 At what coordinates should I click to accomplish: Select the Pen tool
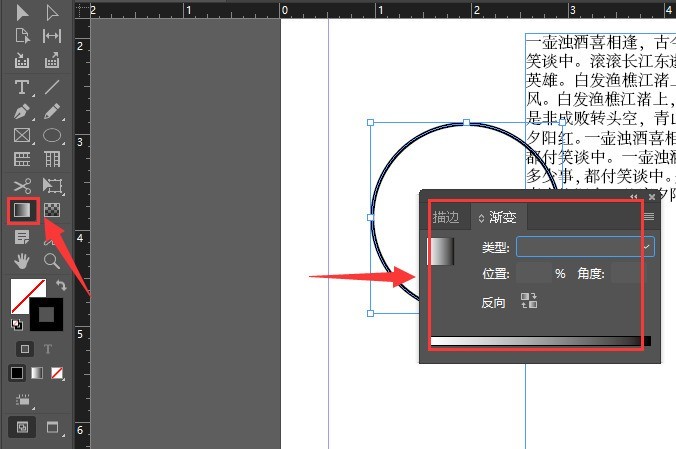coord(21,111)
